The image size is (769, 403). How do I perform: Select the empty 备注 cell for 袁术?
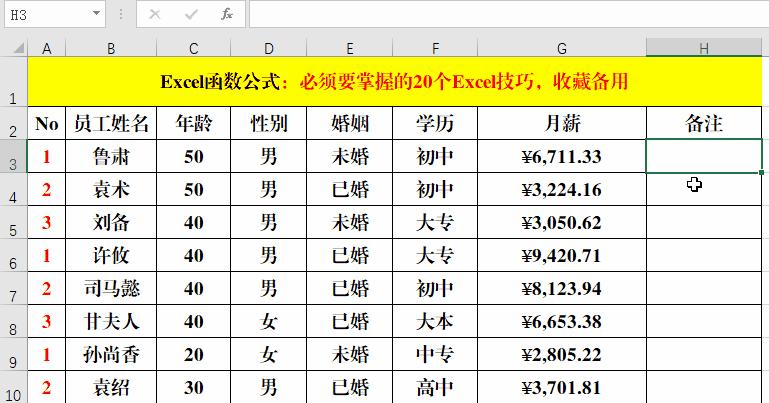pos(704,189)
